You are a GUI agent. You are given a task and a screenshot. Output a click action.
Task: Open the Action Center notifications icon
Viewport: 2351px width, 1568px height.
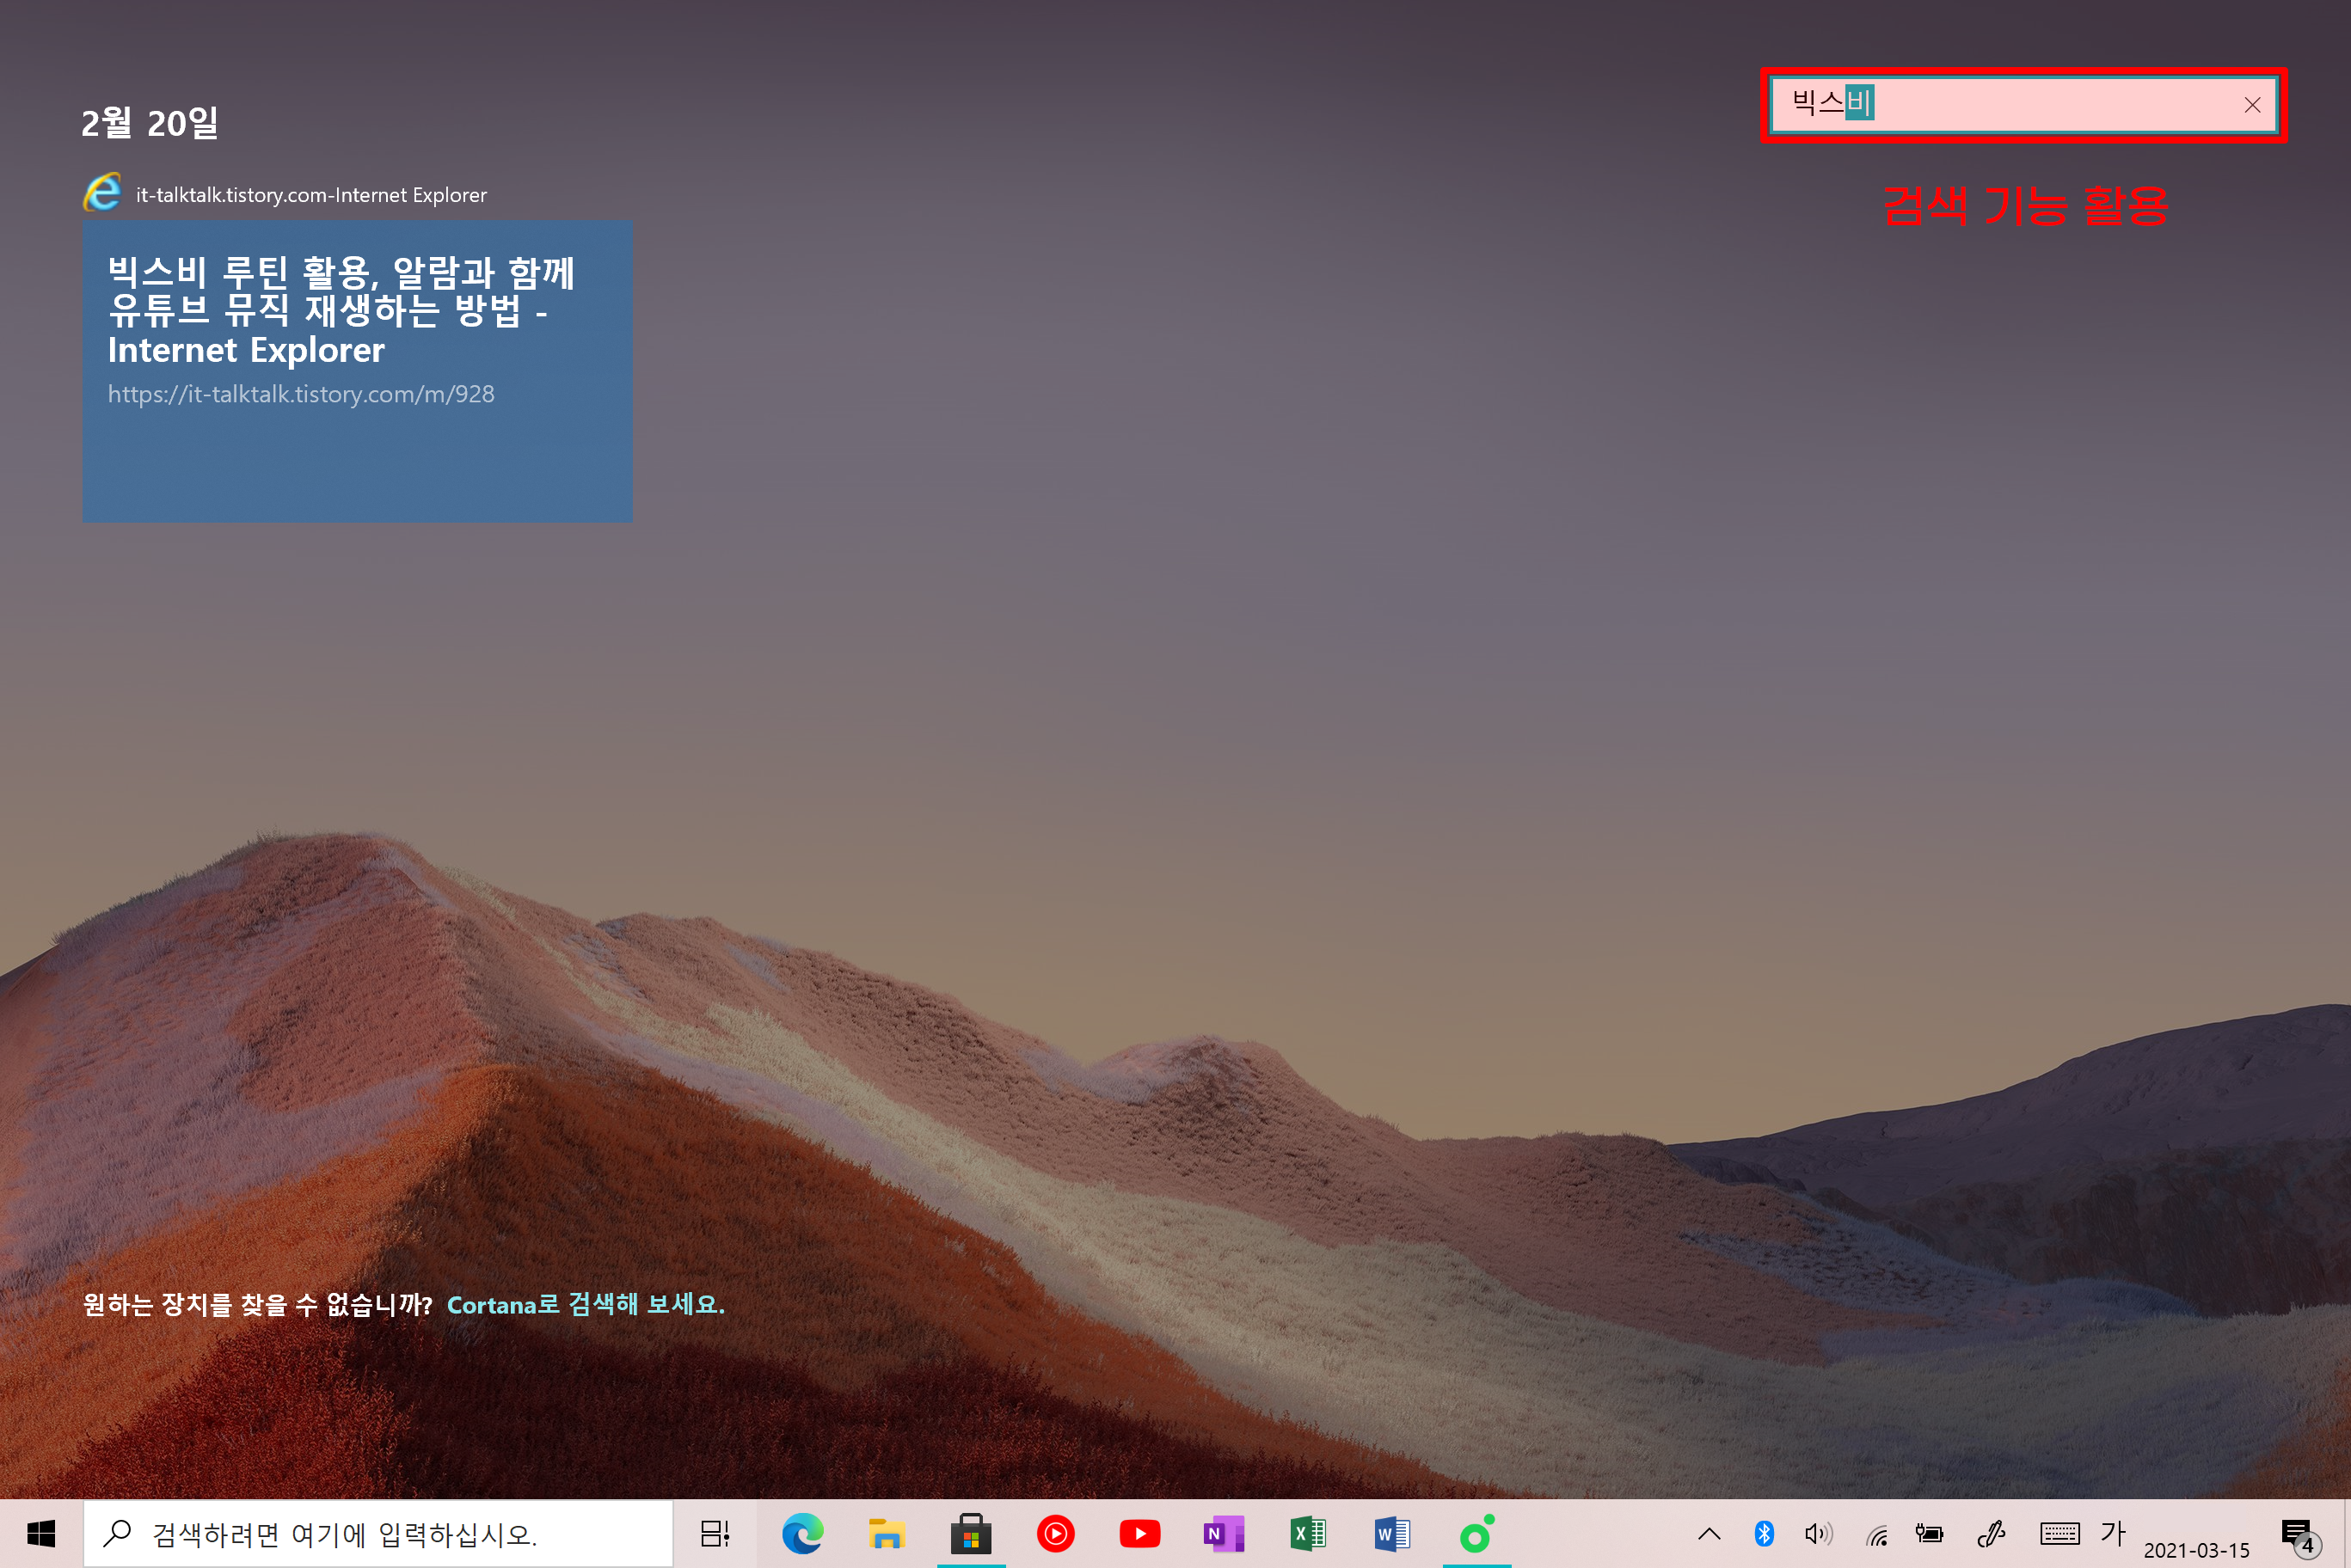pos(2297,1535)
